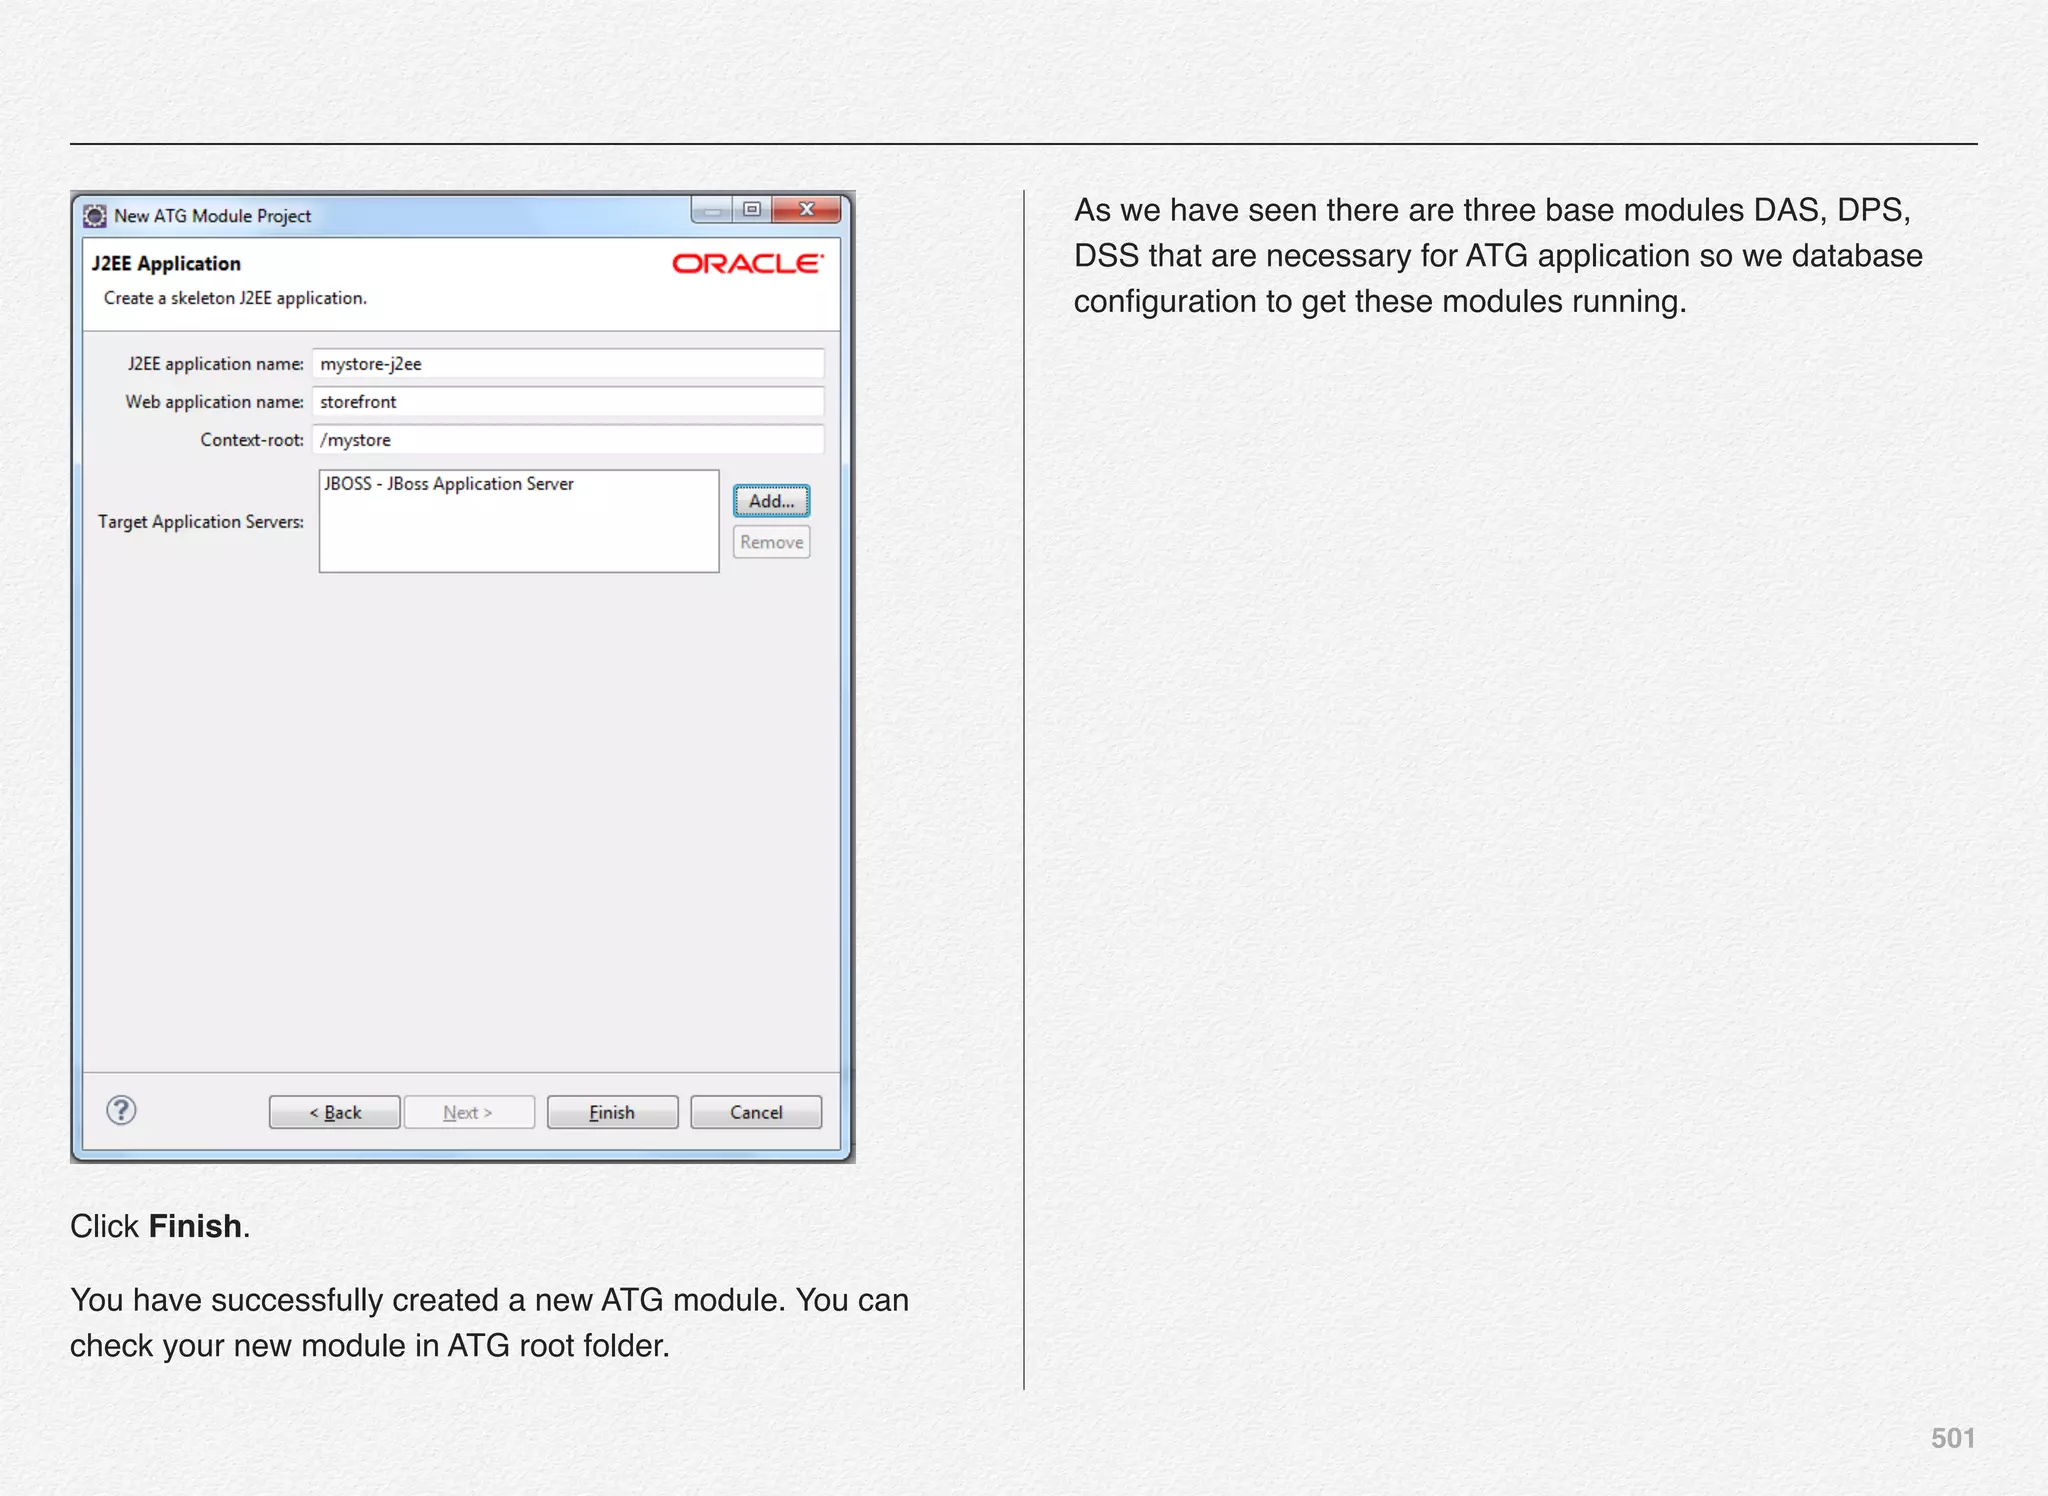Viewport: 2048px width, 1496px height.
Task: Click the Eclipse icon in dialog title bar
Action: (x=95, y=216)
